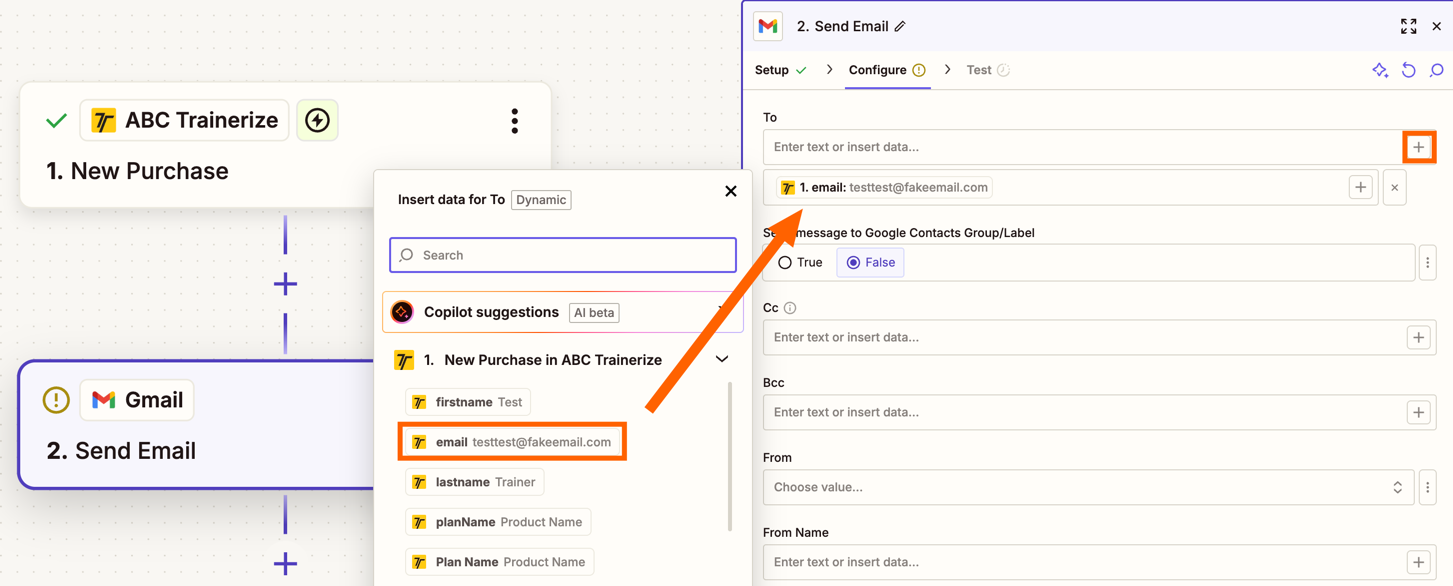Close the Insert data for To popup
This screenshot has height=586, width=1453.
point(731,191)
